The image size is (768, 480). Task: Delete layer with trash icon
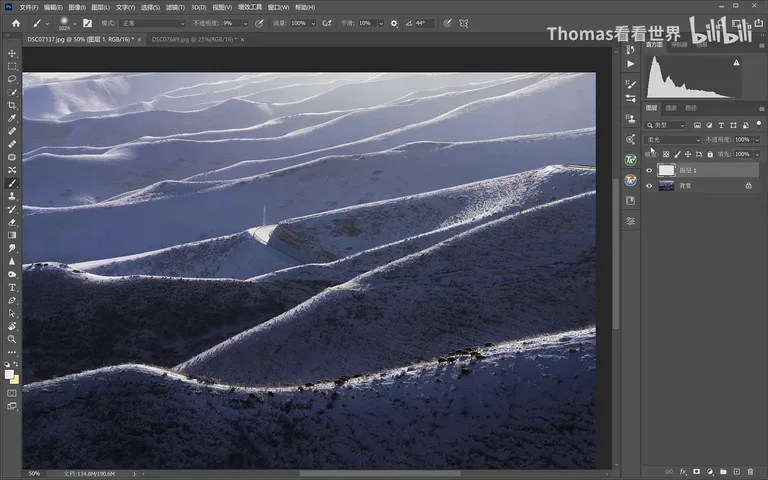click(x=750, y=472)
